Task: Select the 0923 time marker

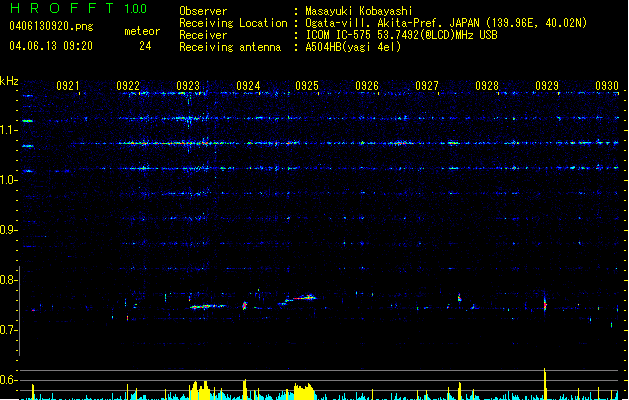Action: pyautogui.click(x=188, y=86)
